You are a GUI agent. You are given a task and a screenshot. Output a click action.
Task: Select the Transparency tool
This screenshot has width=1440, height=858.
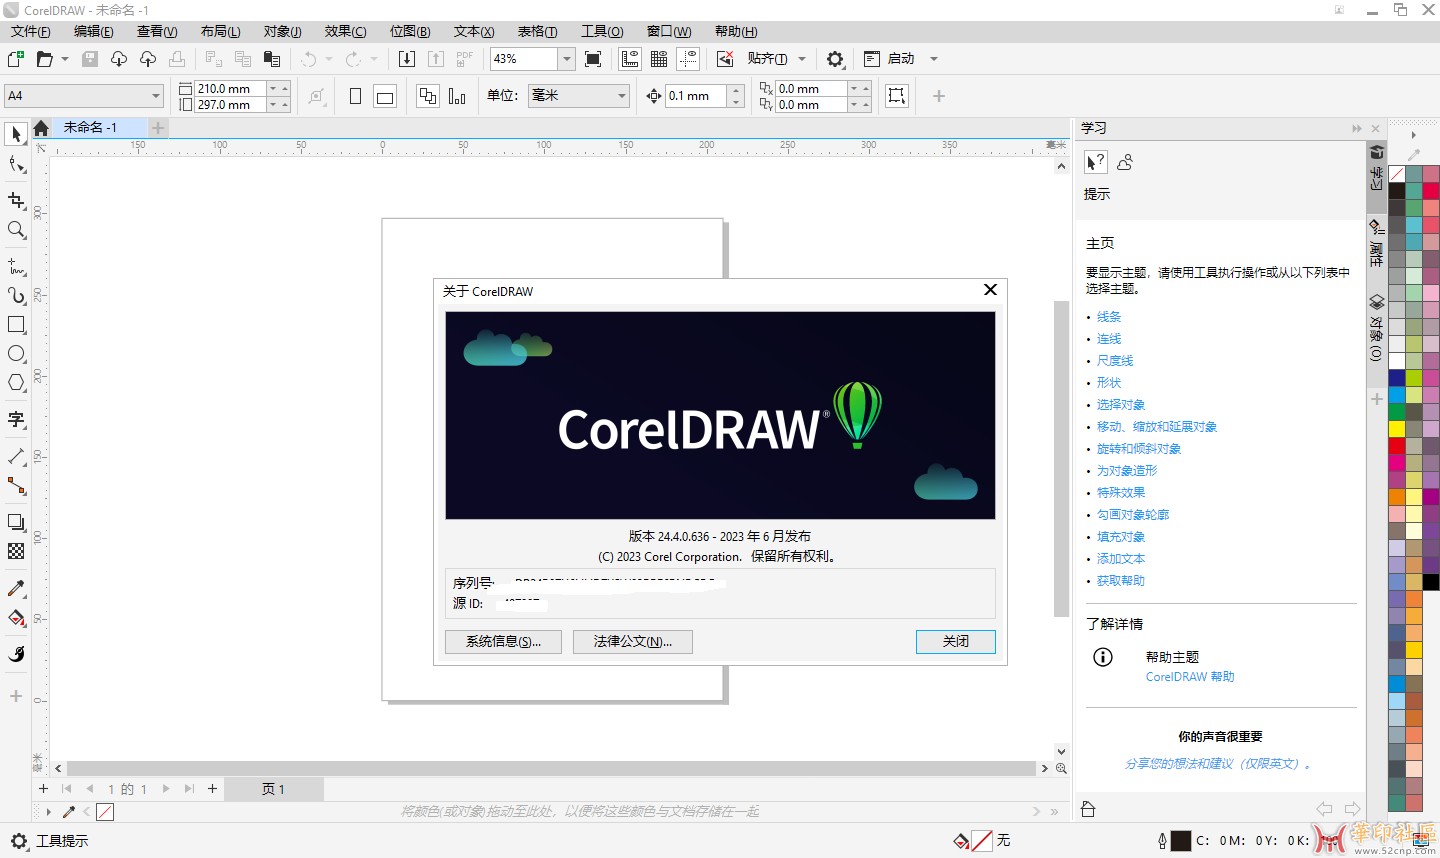16,551
